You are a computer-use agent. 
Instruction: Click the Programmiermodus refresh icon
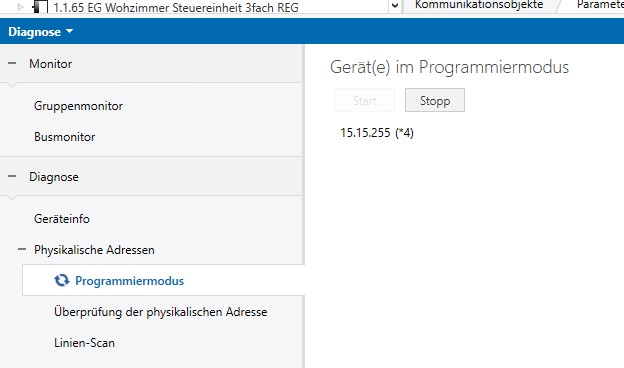coord(61,280)
